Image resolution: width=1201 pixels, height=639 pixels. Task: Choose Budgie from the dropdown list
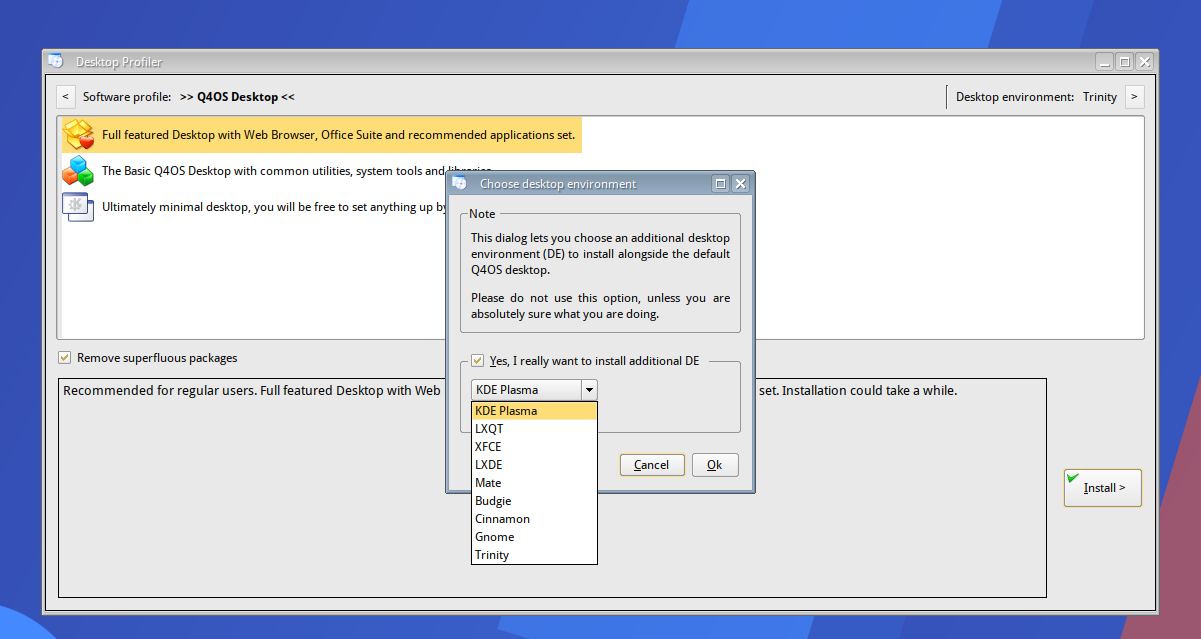[x=534, y=501]
